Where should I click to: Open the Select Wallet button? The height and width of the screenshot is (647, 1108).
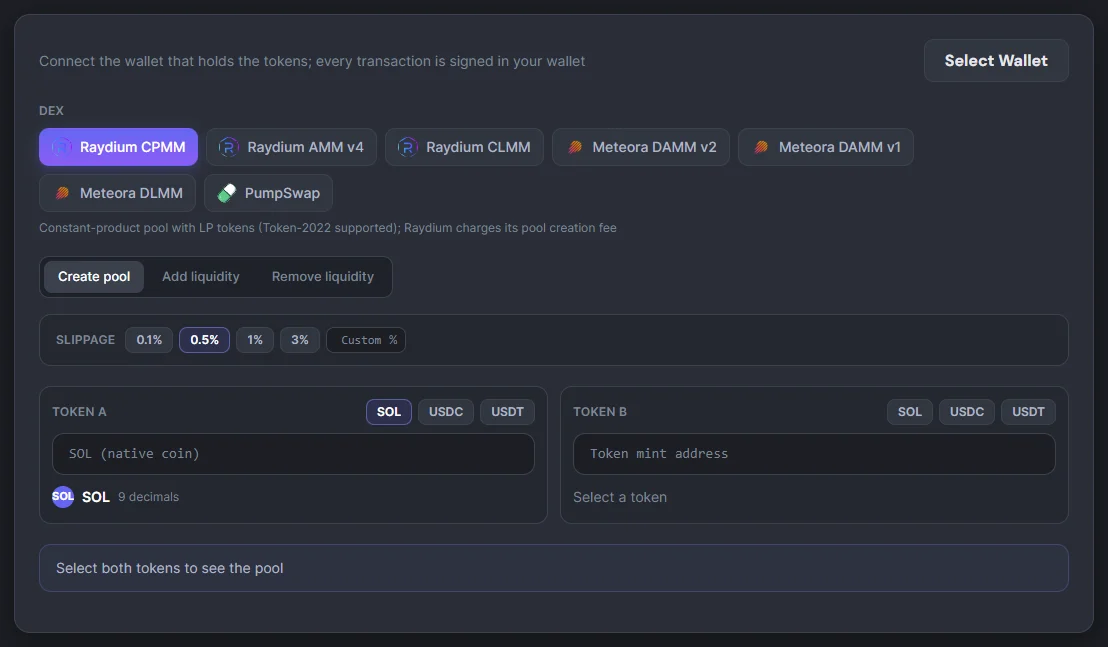click(996, 61)
